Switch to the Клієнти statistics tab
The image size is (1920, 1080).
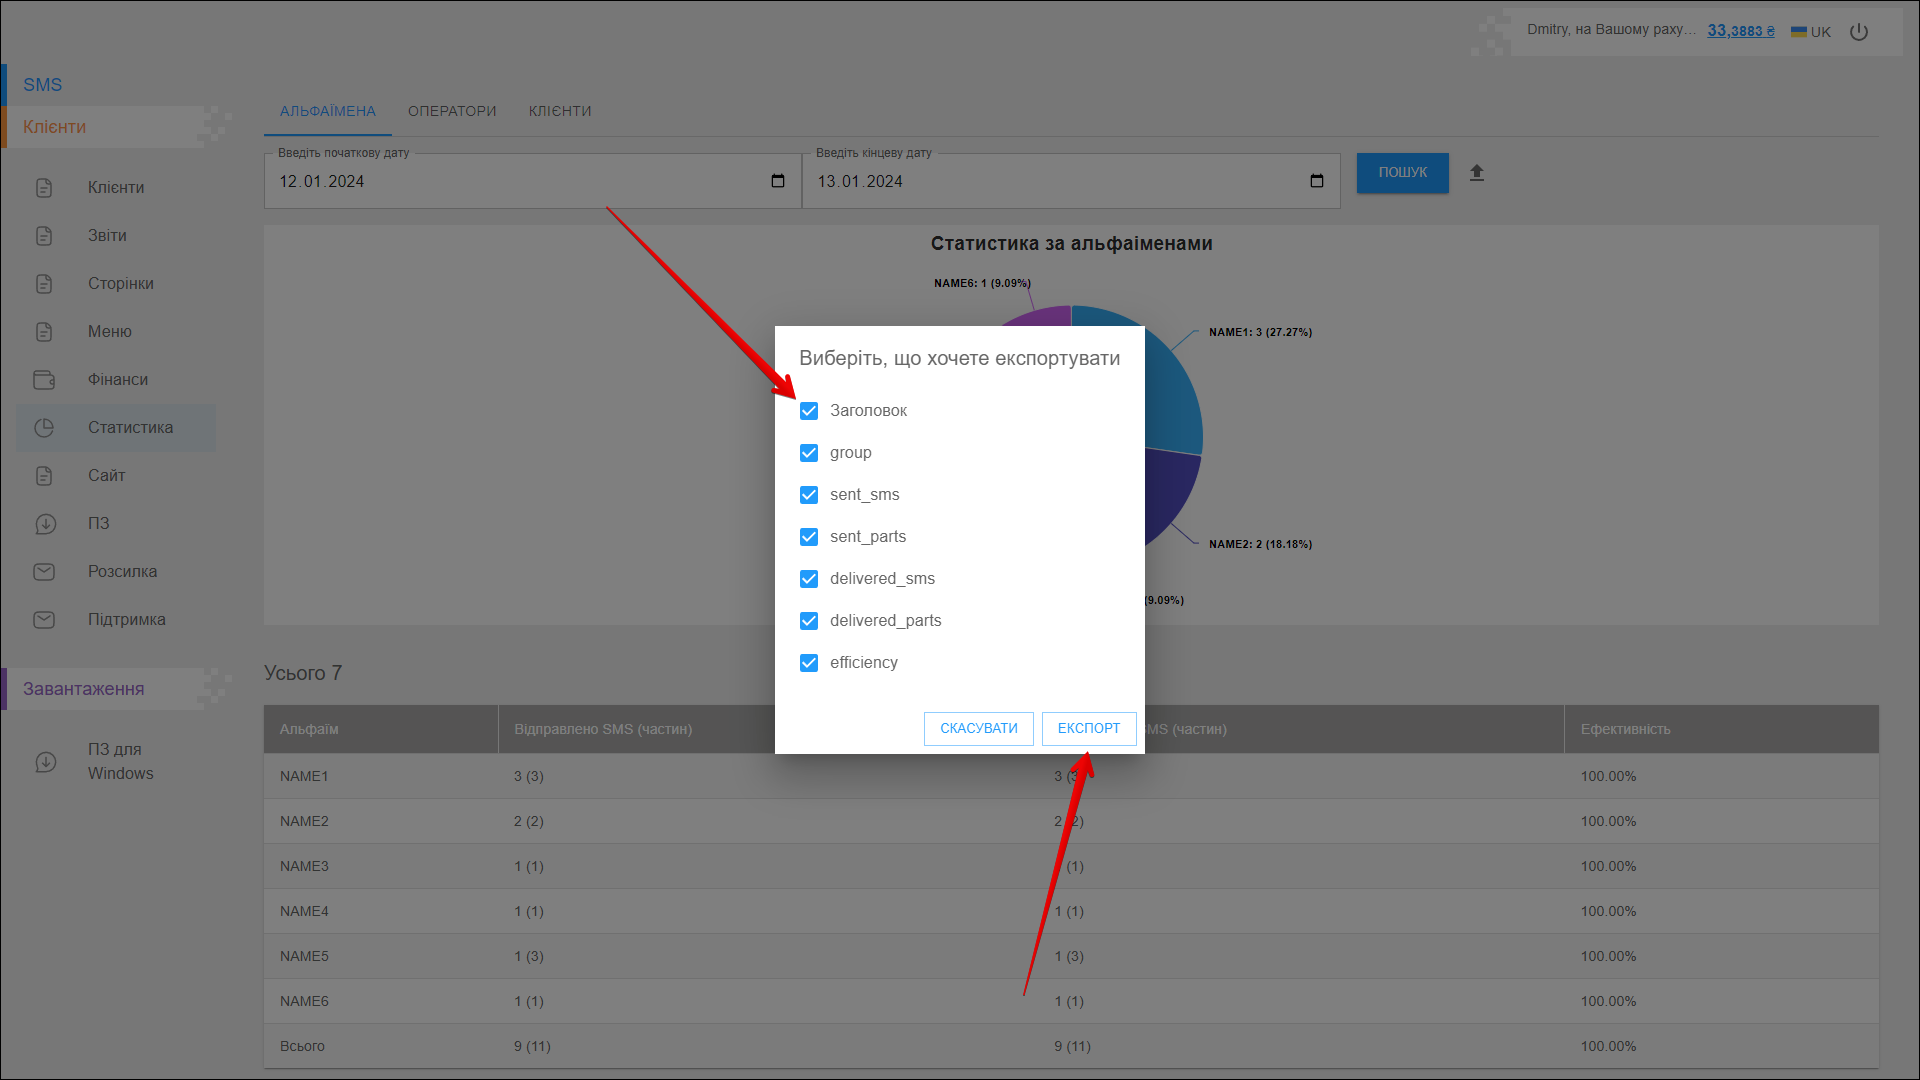[x=560, y=111]
